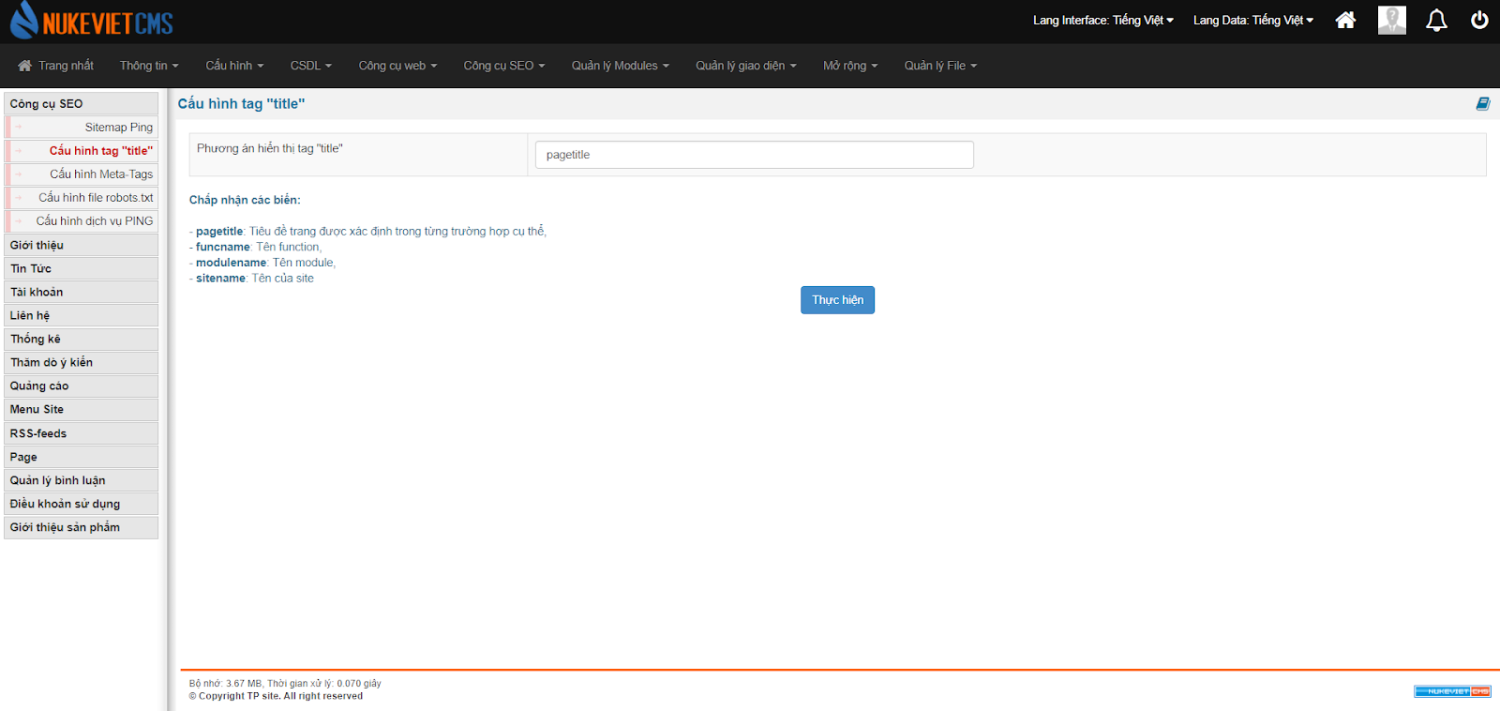Open the Lang Interface dropdown
The height and width of the screenshot is (711, 1500).
coord(1104,20)
